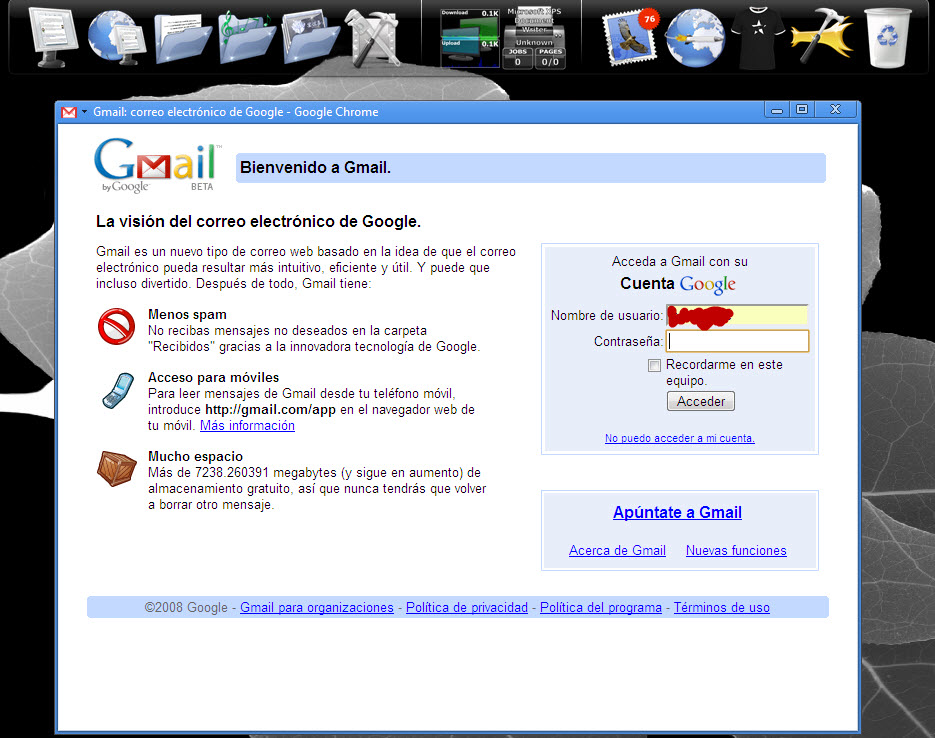Open the pictures folder in the dock
Image resolution: width=935 pixels, height=738 pixels.
coord(310,38)
